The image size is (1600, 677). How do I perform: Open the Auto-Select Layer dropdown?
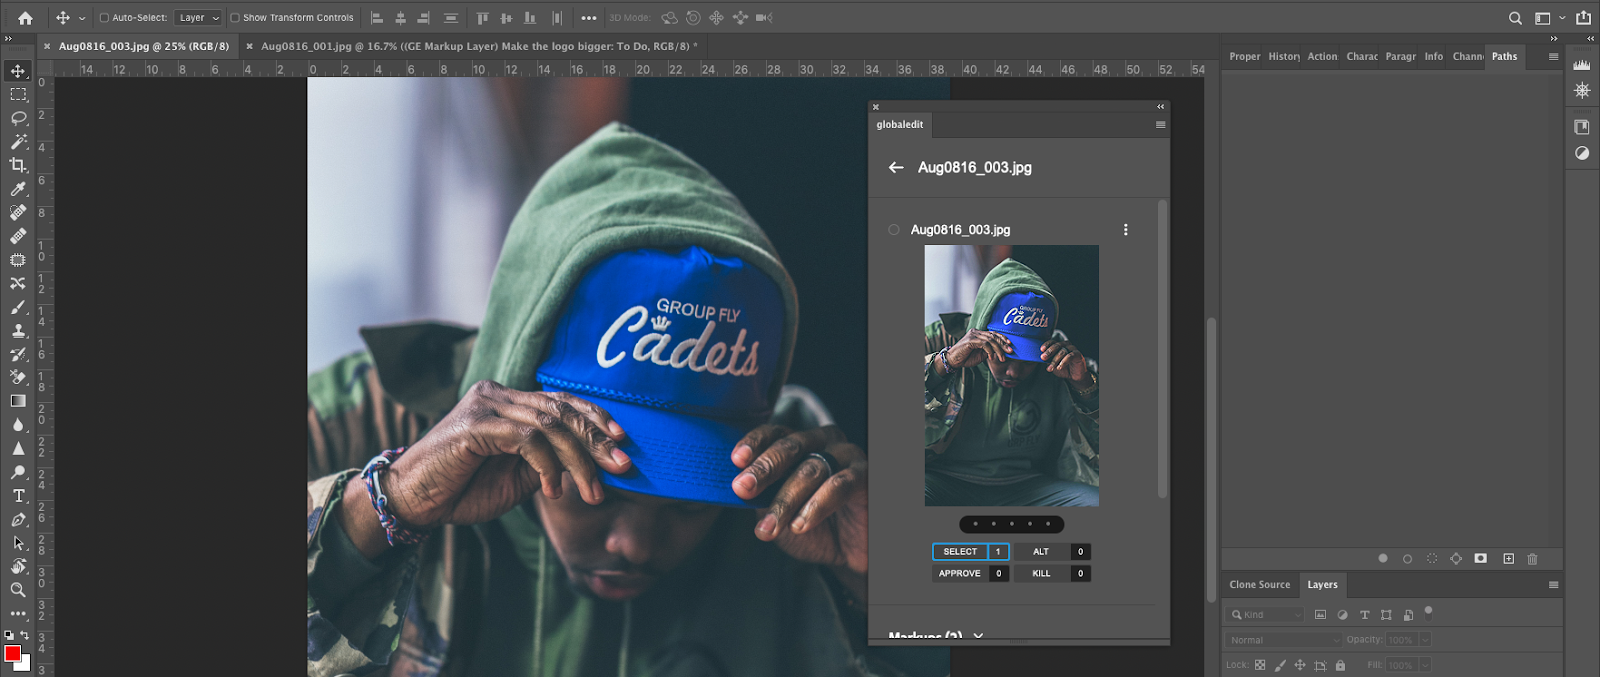coord(198,18)
